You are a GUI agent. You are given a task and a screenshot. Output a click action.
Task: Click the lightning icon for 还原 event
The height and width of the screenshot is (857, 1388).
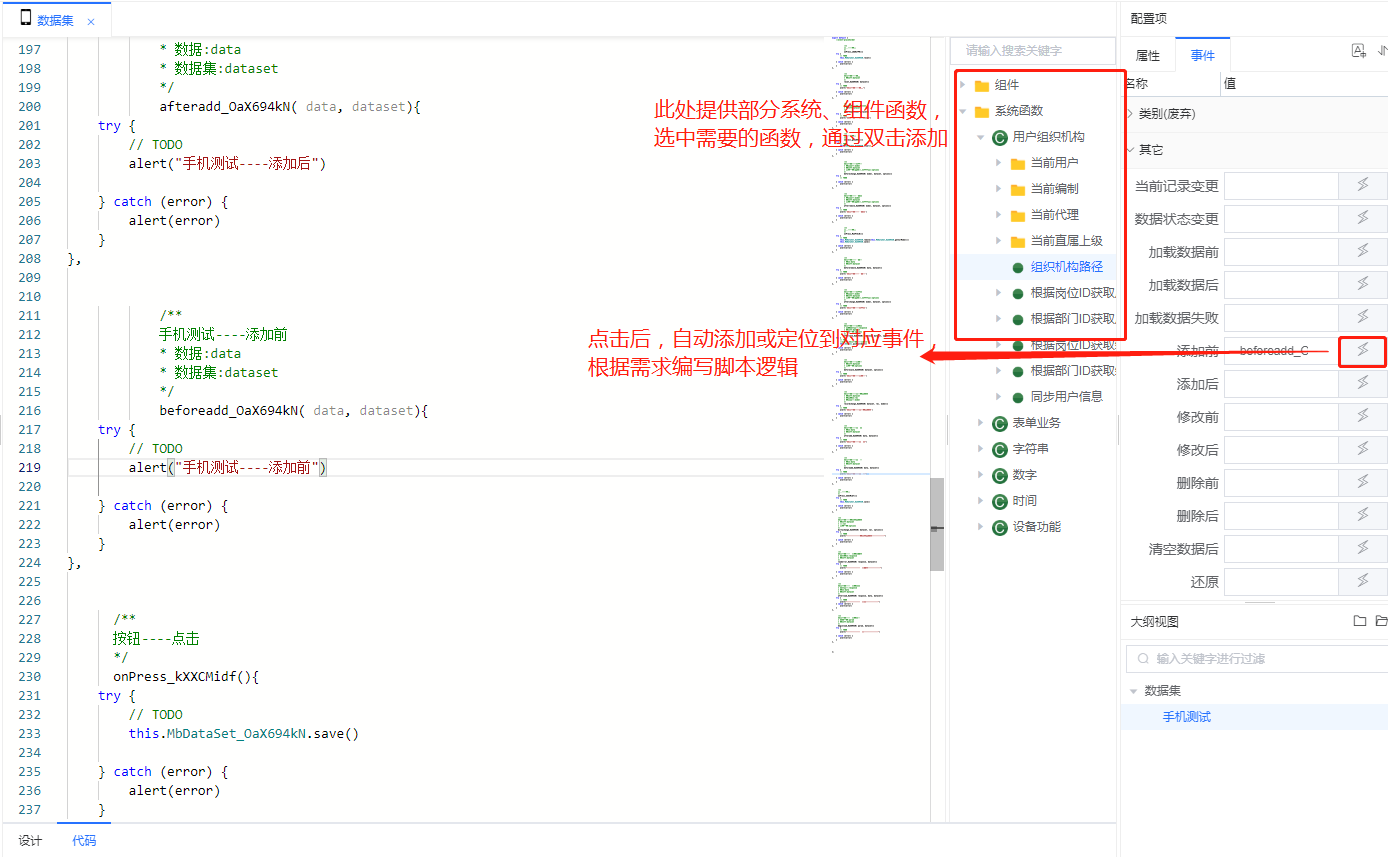coord(1362,581)
